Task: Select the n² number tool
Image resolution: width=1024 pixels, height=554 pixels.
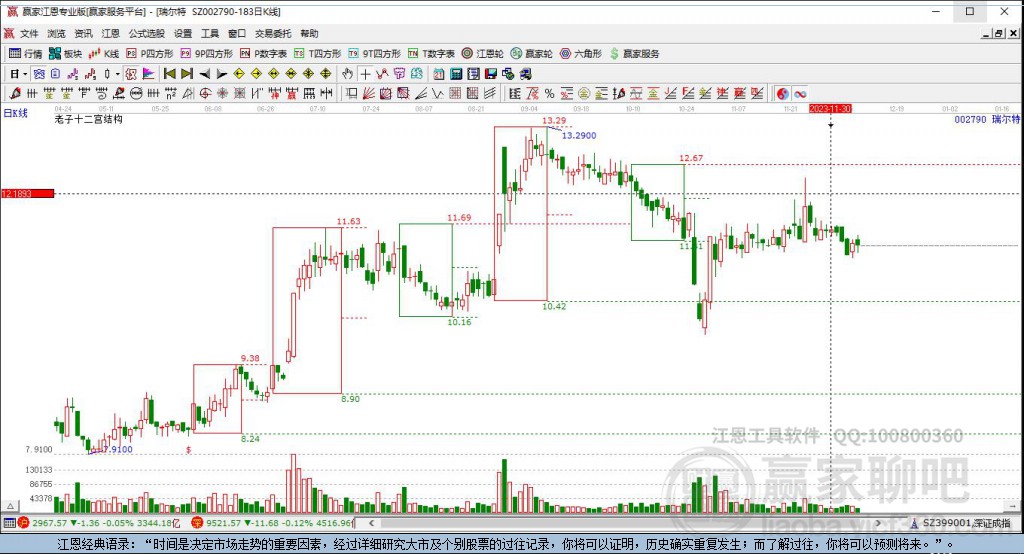Action: (170, 93)
